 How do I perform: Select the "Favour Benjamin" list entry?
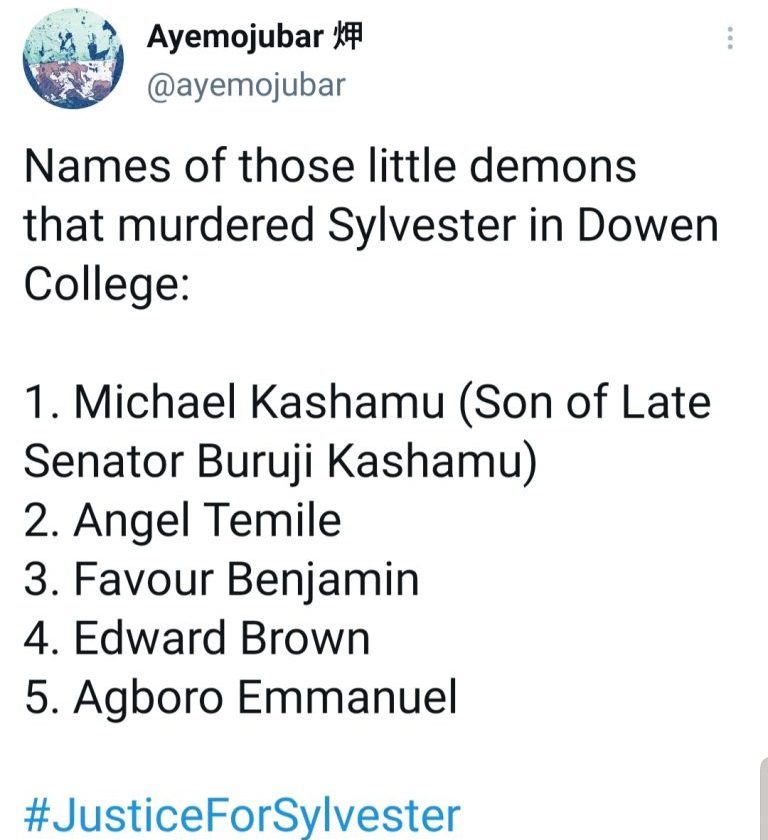tap(246, 579)
